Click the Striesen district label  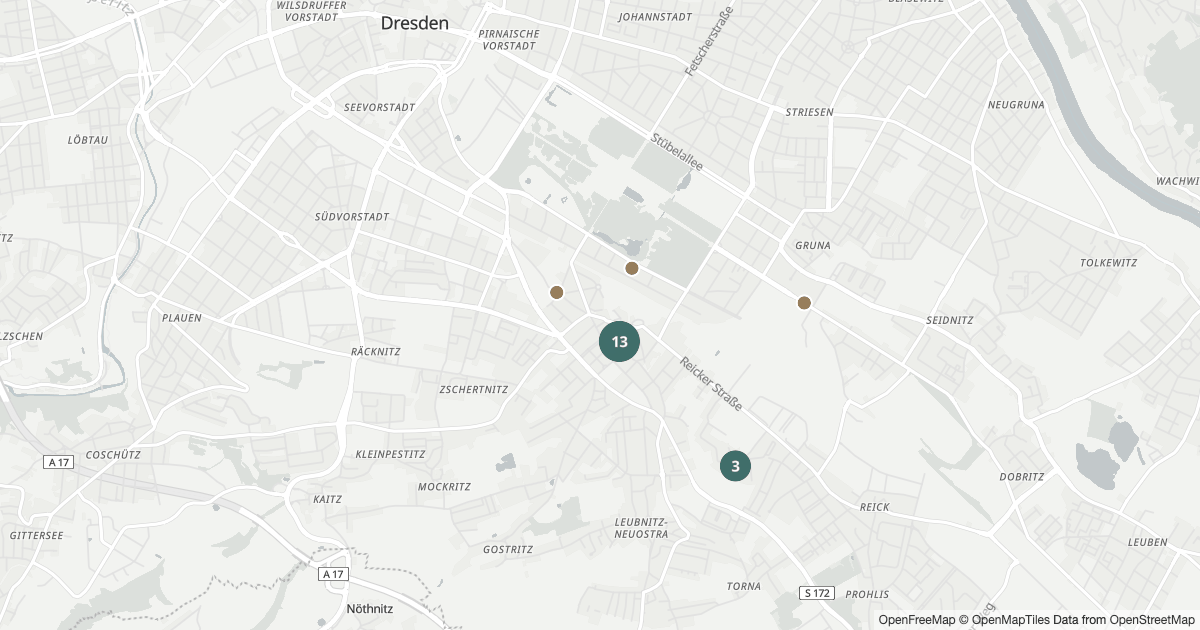pos(809,112)
